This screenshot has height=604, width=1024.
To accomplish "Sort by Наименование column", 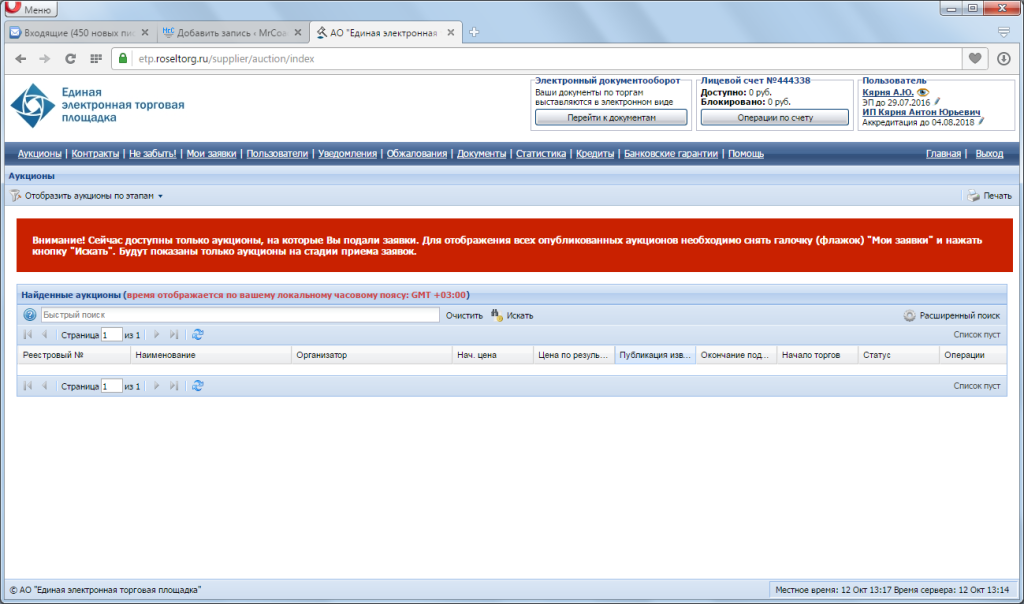I will coord(210,355).
